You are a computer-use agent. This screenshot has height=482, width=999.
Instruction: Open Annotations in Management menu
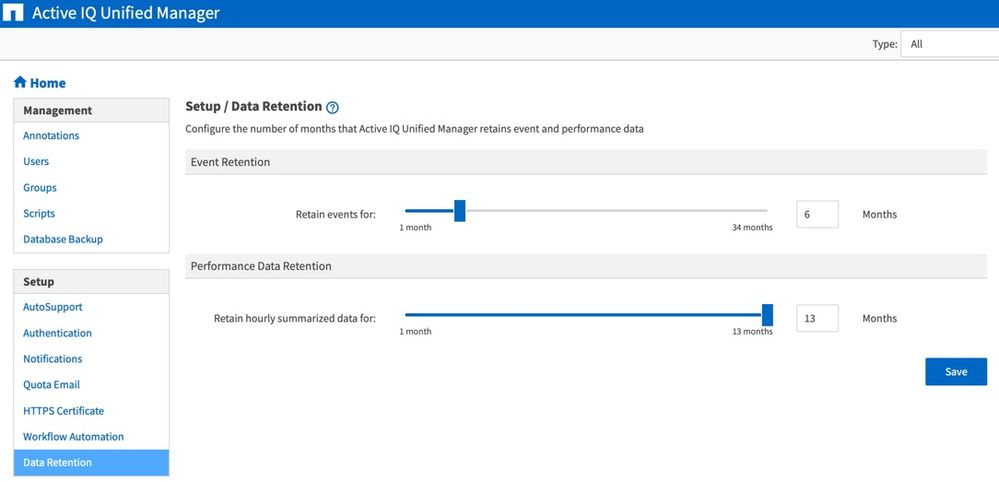click(x=51, y=136)
